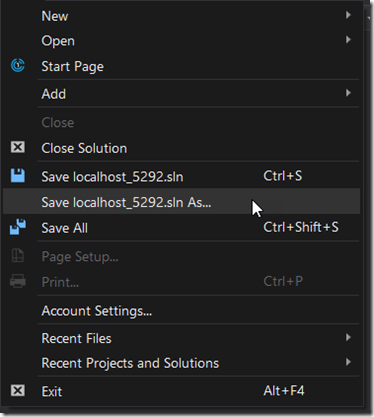Open Account Settings...
The height and width of the screenshot is (417, 374).
click(182, 310)
